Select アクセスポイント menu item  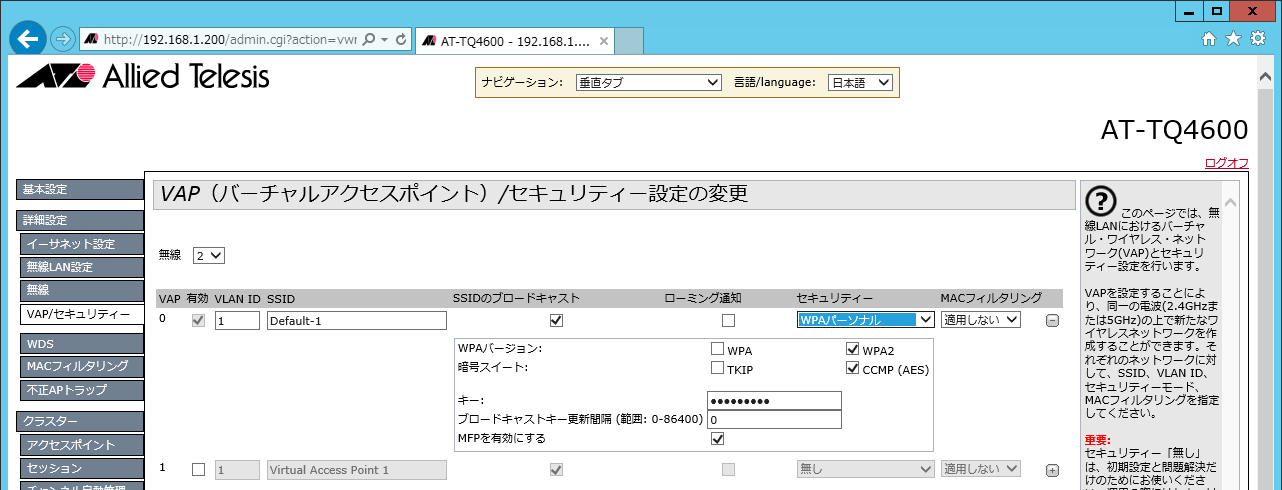click(x=82, y=445)
